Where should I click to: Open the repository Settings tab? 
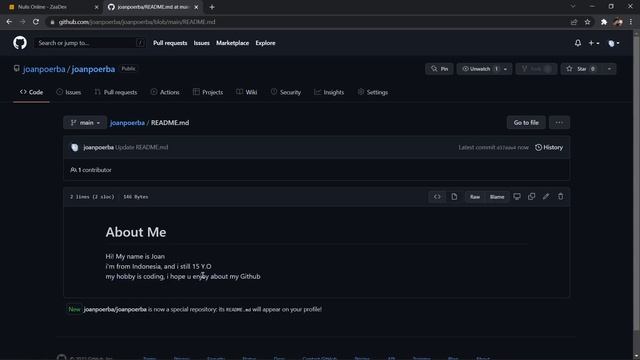tap(373, 92)
